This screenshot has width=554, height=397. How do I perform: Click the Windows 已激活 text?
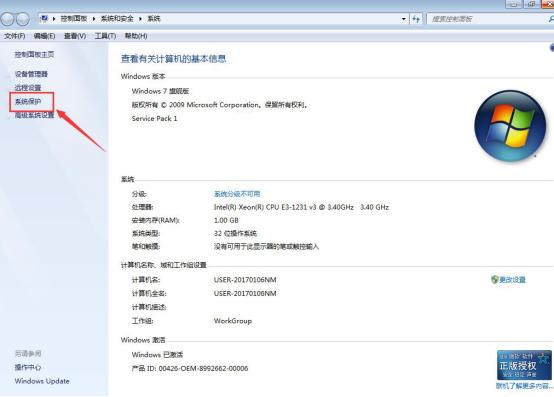157,355
